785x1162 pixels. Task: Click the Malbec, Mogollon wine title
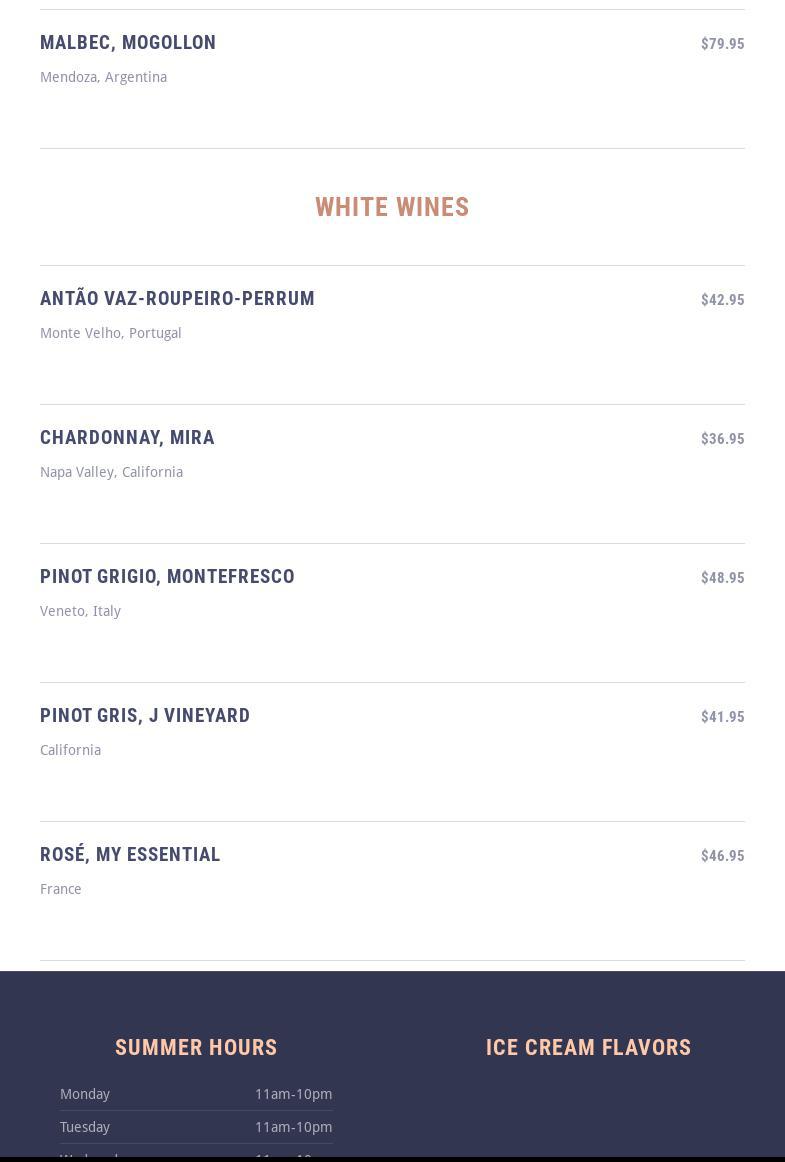pos(128,43)
